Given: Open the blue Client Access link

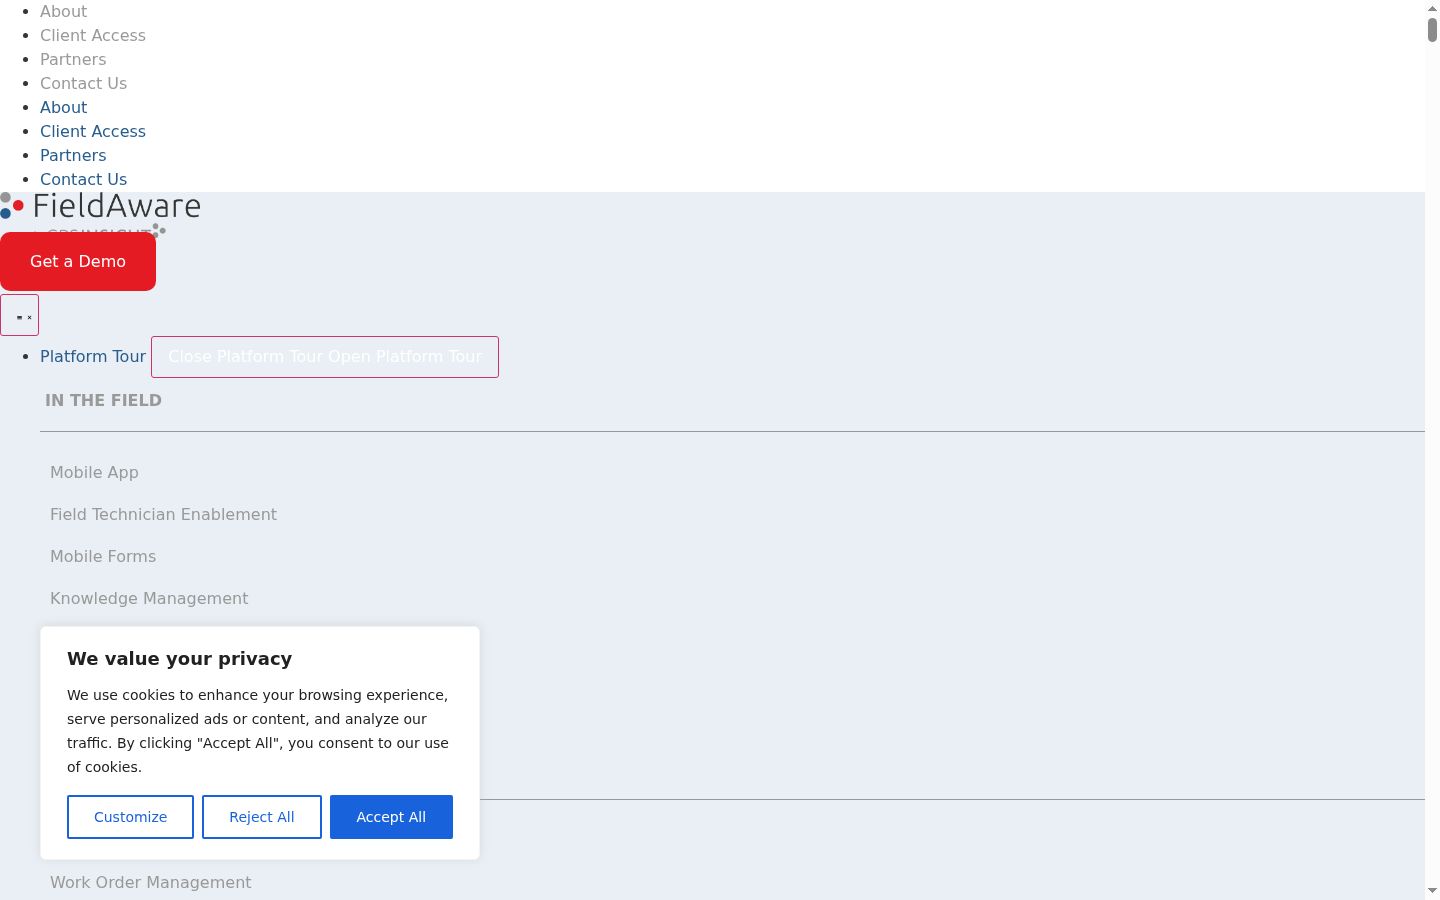Looking at the screenshot, I should pos(93,131).
